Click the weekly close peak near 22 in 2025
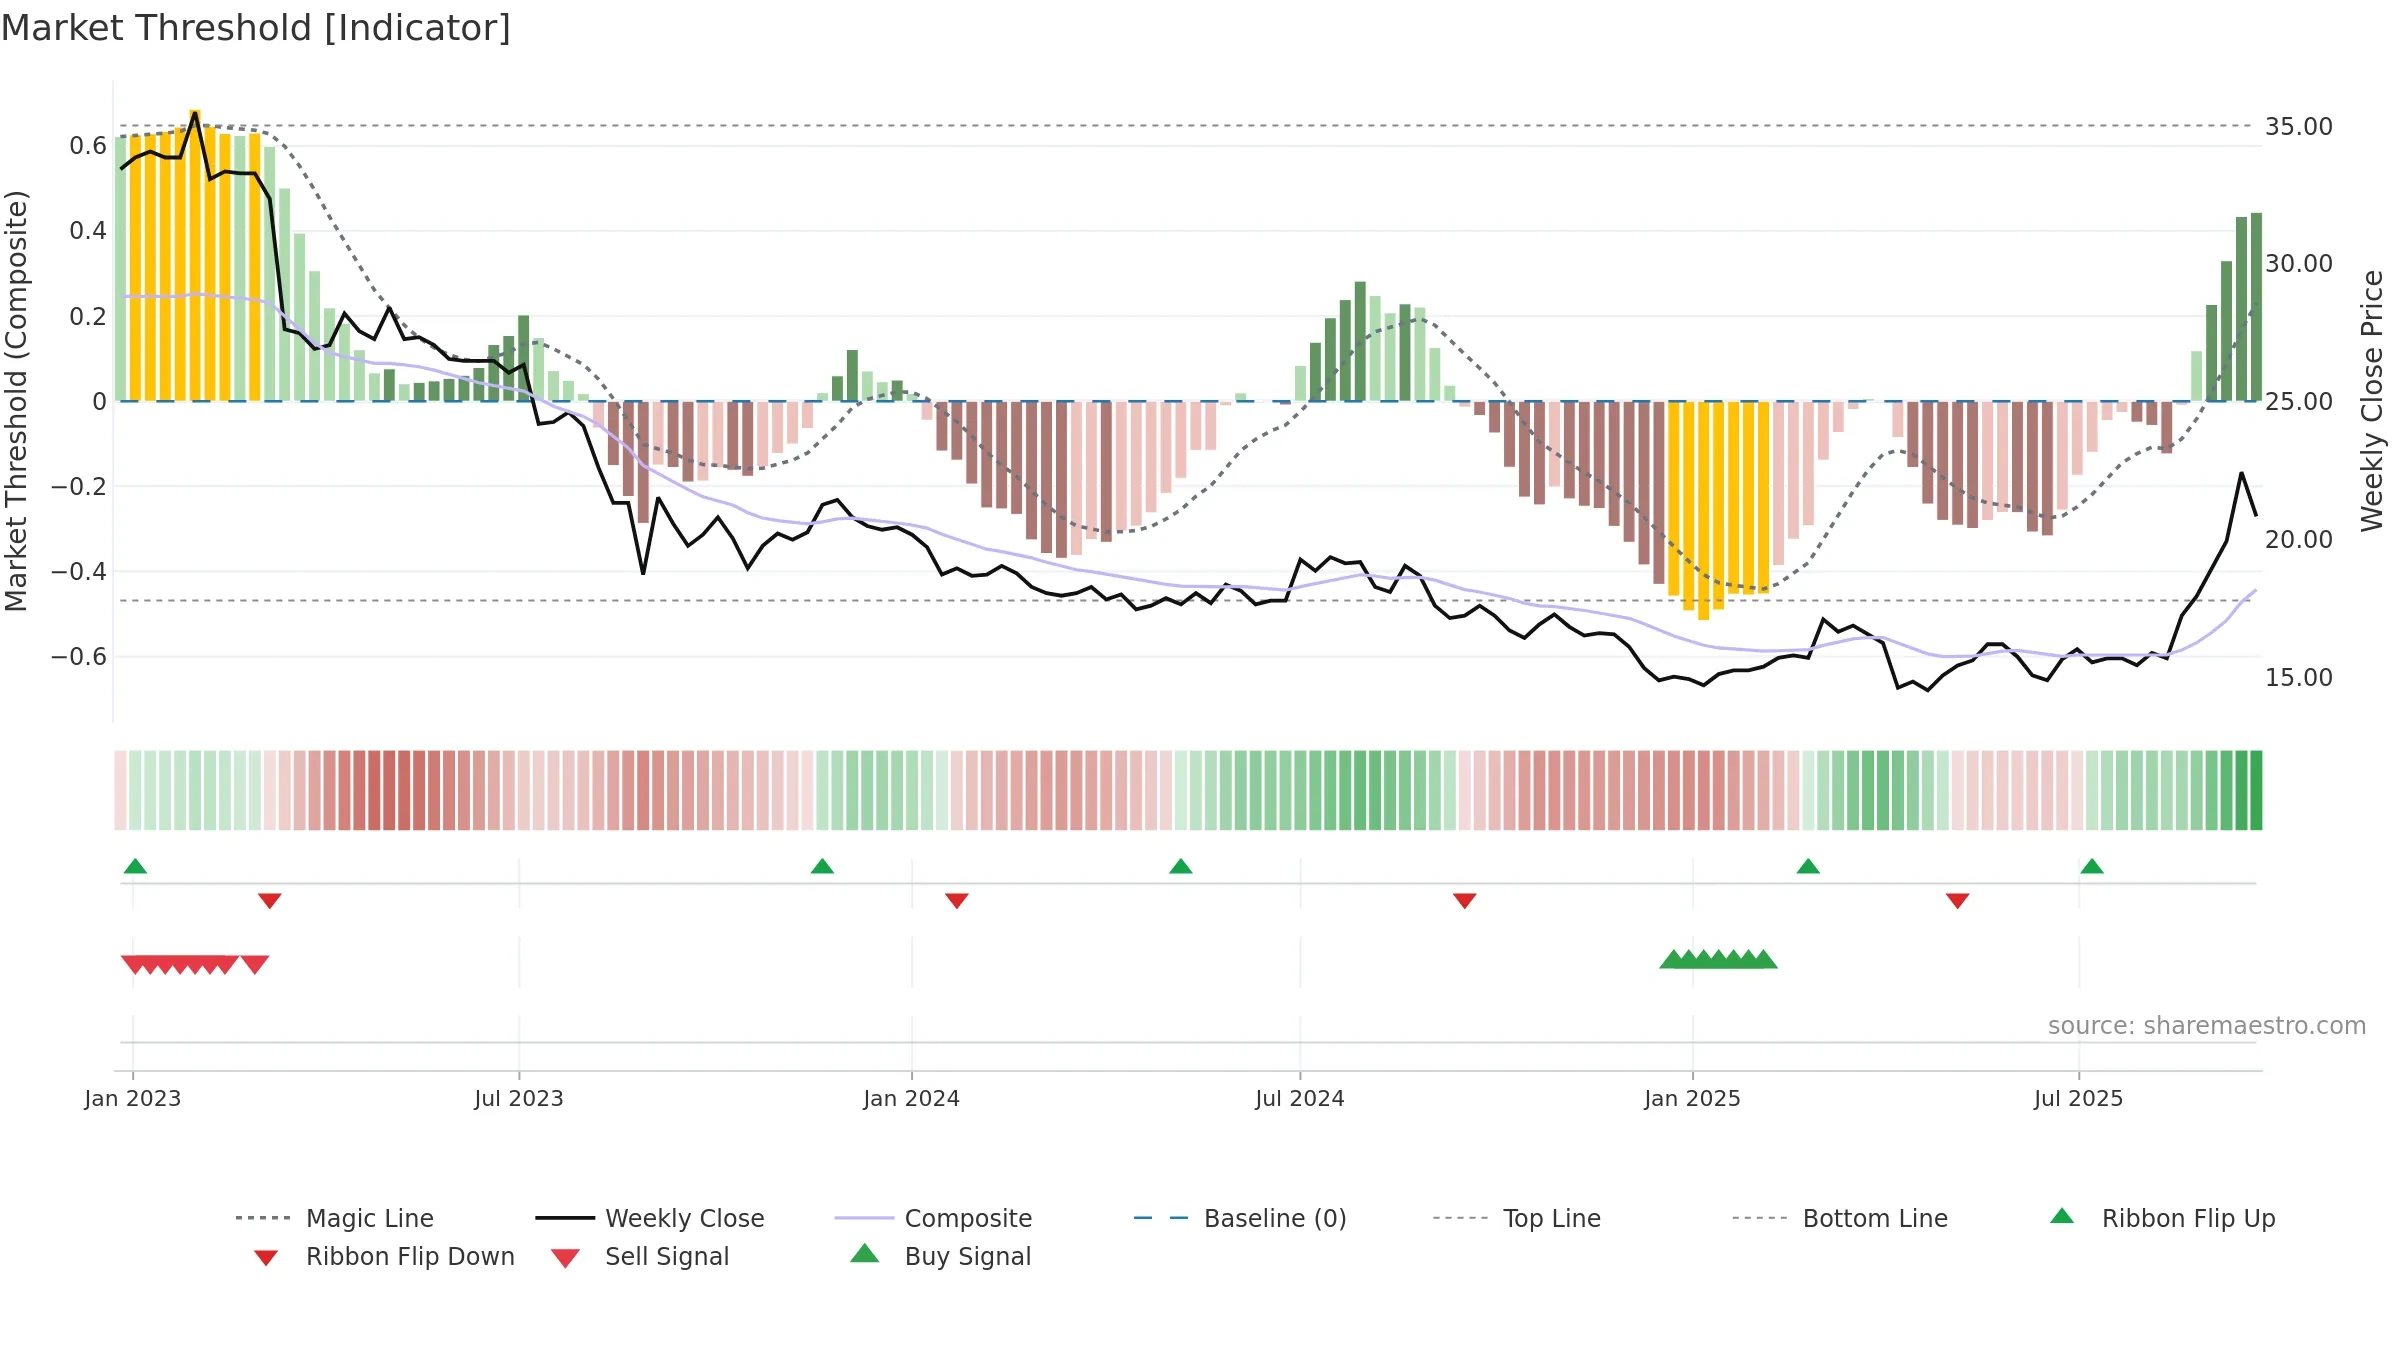 pyautogui.click(x=2242, y=473)
